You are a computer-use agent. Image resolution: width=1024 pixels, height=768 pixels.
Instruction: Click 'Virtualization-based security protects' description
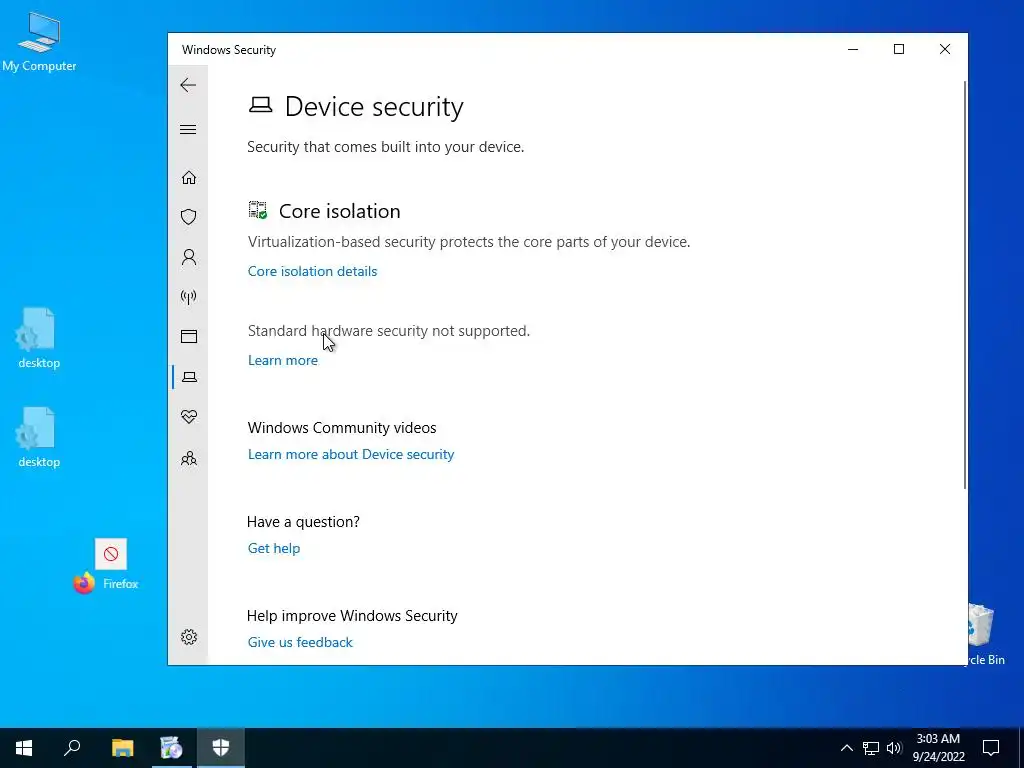click(x=468, y=242)
